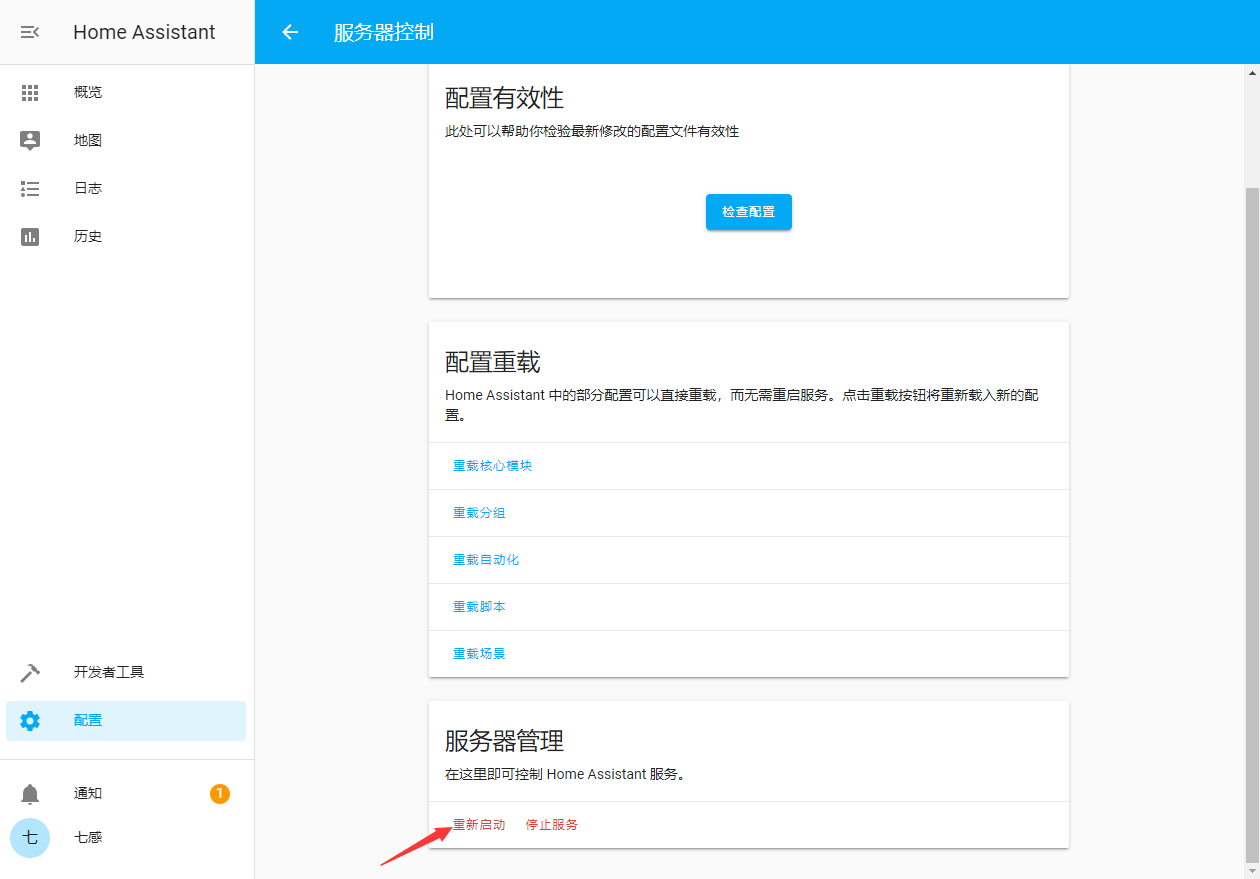Click the 历史 history chart icon

click(x=30, y=237)
